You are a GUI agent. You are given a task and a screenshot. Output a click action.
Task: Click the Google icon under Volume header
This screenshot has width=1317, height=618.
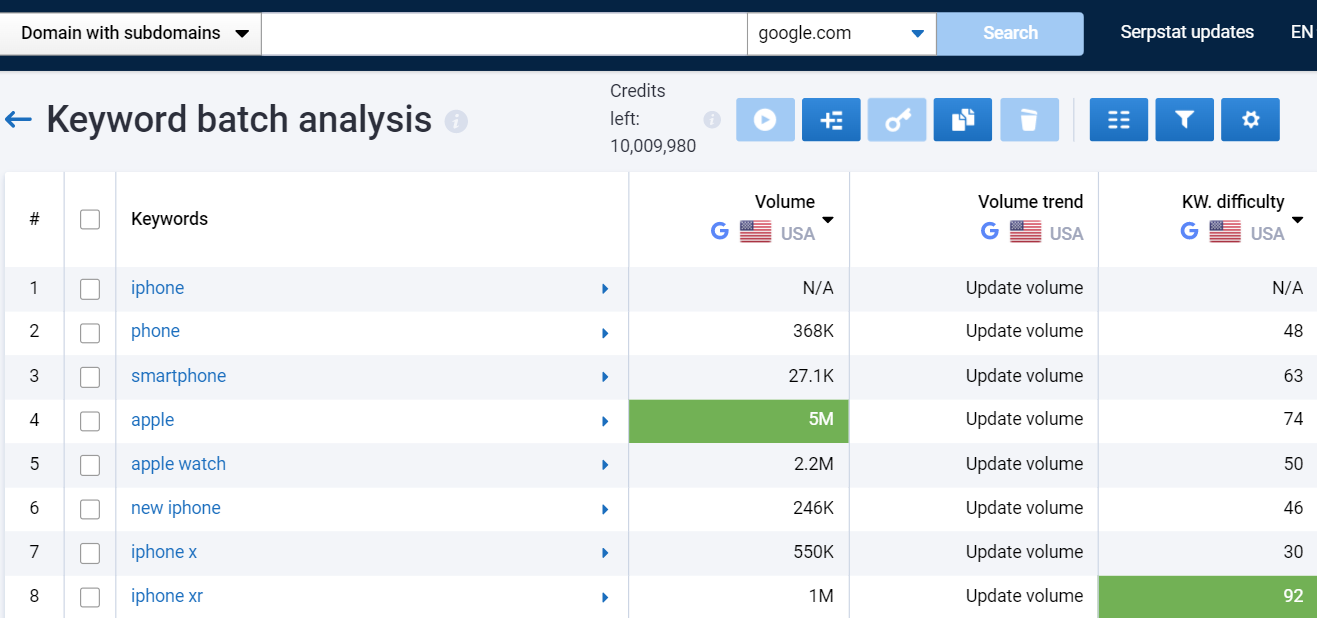pyautogui.click(x=720, y=232)
